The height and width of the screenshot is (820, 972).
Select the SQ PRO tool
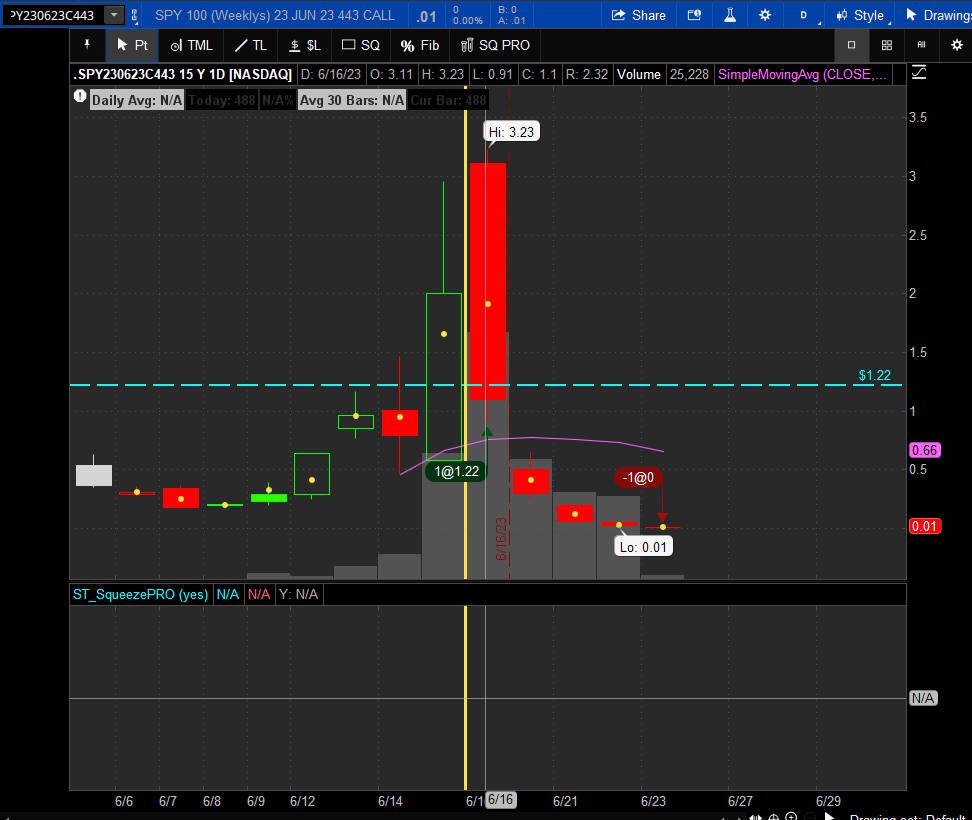pyautogui.click(x=495, y=45)
